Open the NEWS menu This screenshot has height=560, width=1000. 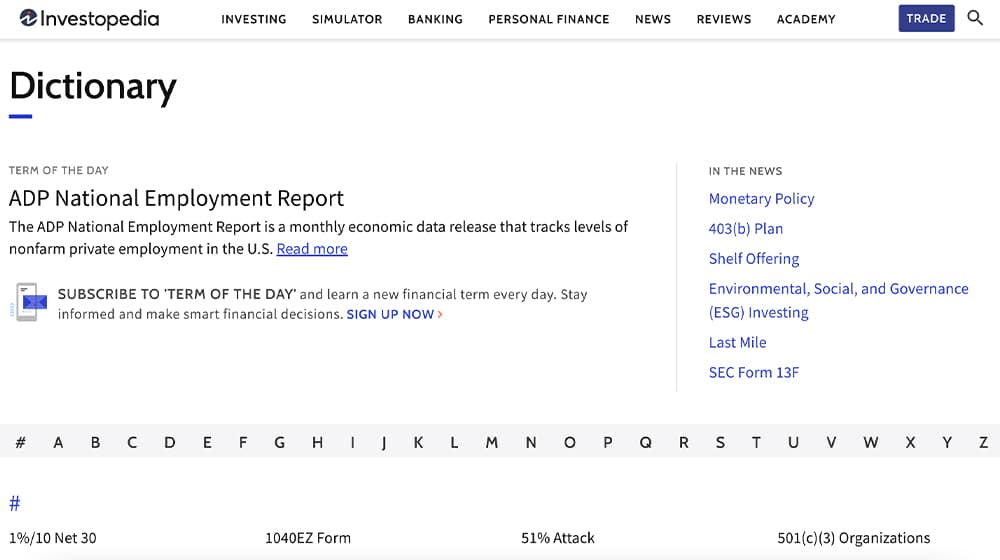652,19
